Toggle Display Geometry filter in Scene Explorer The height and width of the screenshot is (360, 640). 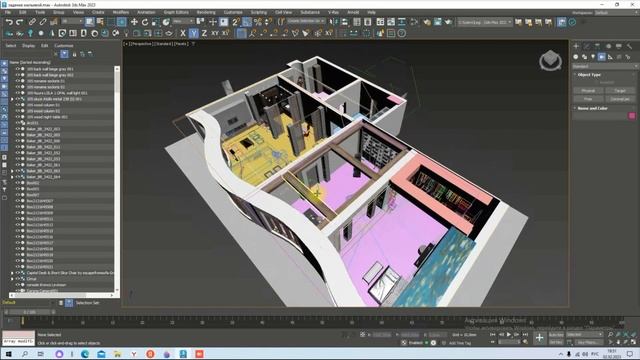[x=4, y=63]
